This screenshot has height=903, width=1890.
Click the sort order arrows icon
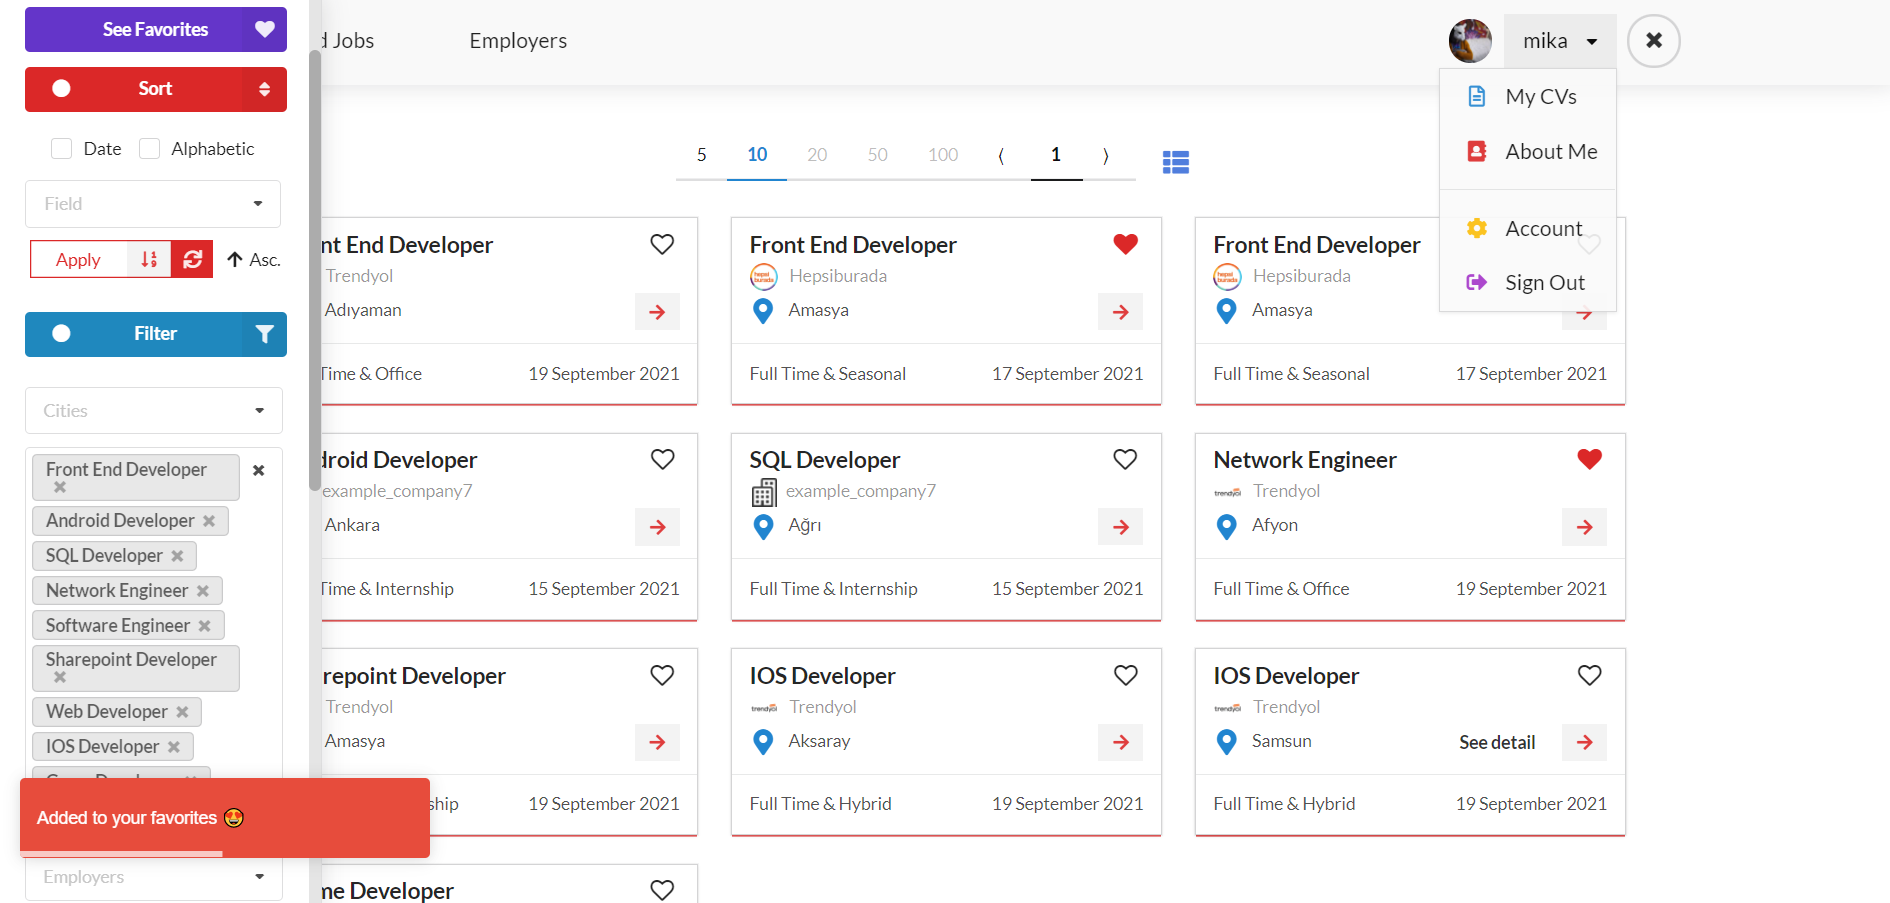click(x=149, y=260)
